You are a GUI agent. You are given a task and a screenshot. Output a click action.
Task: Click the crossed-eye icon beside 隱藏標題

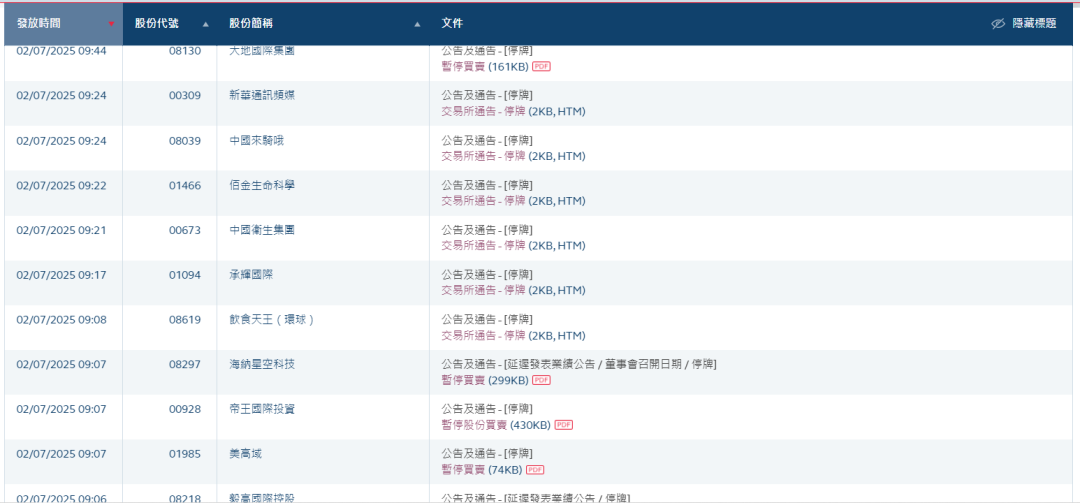[999, 23]
